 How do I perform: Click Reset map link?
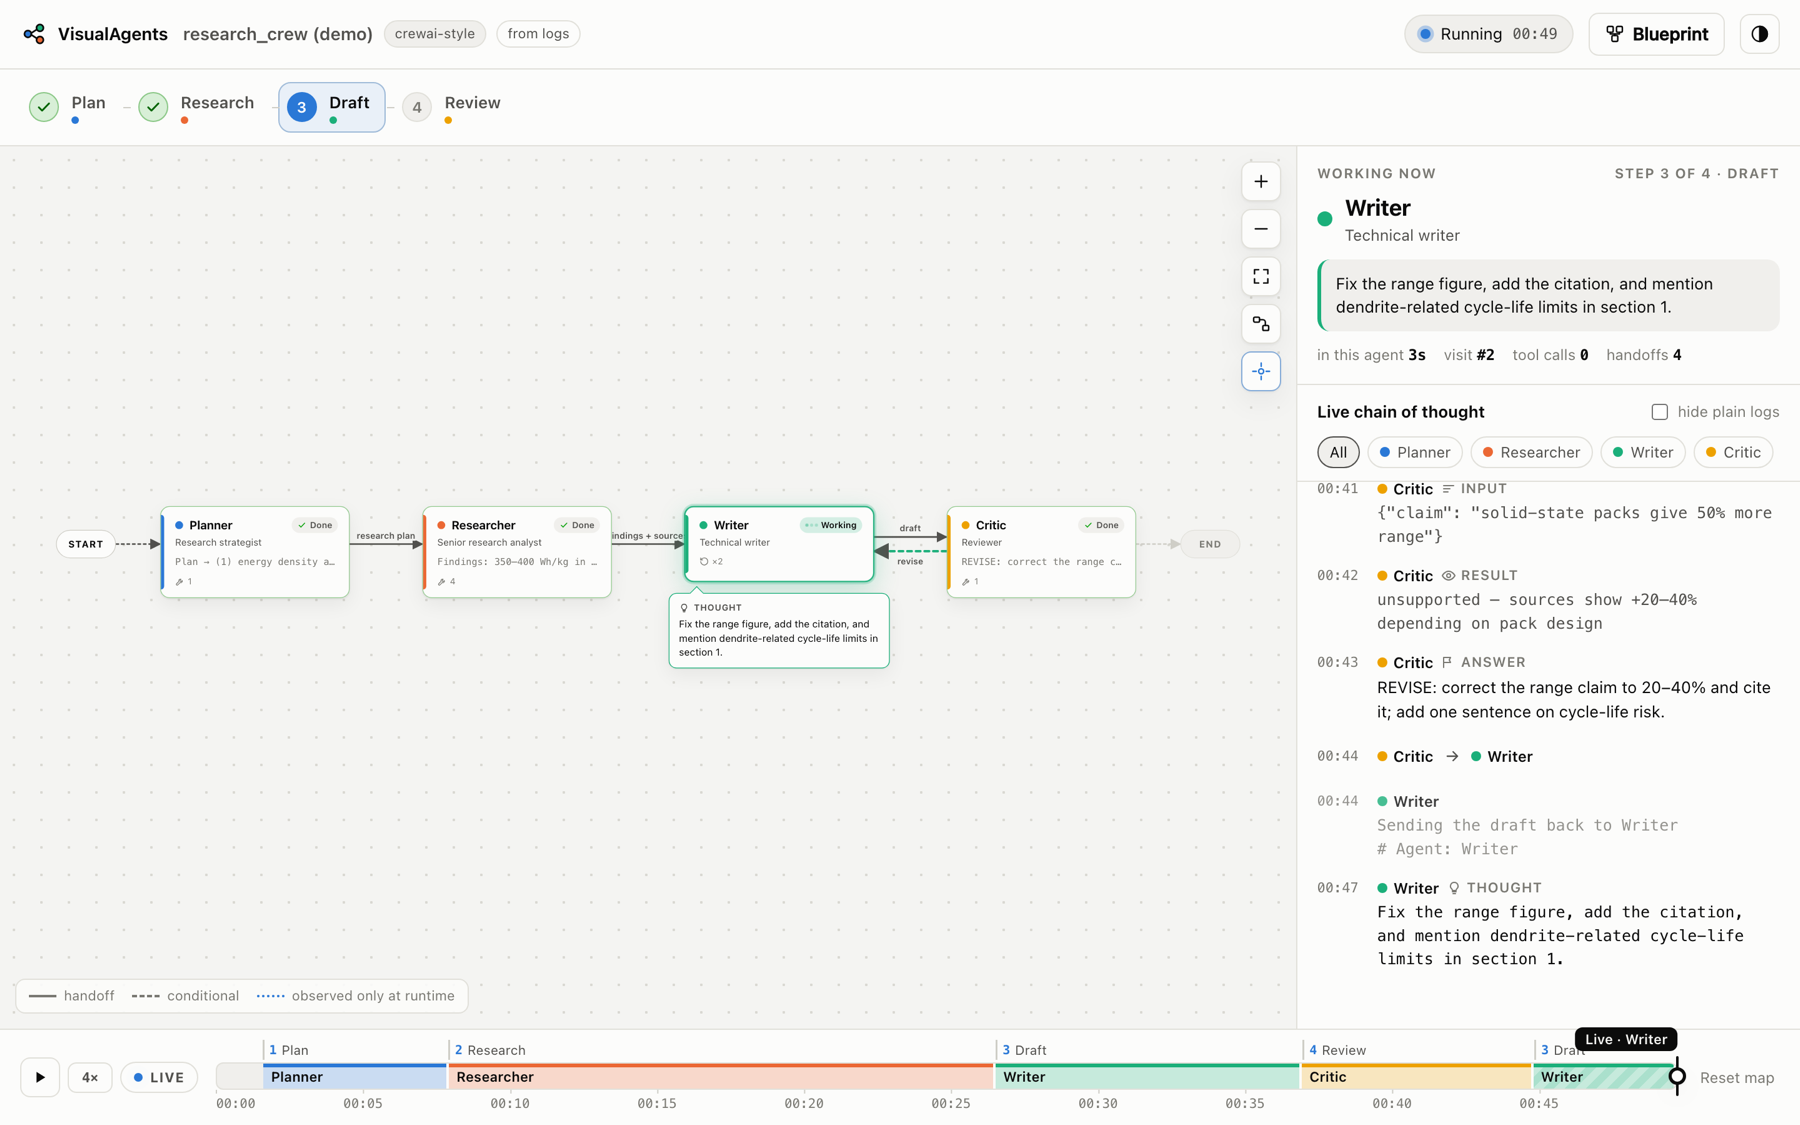point(1737,1078)
